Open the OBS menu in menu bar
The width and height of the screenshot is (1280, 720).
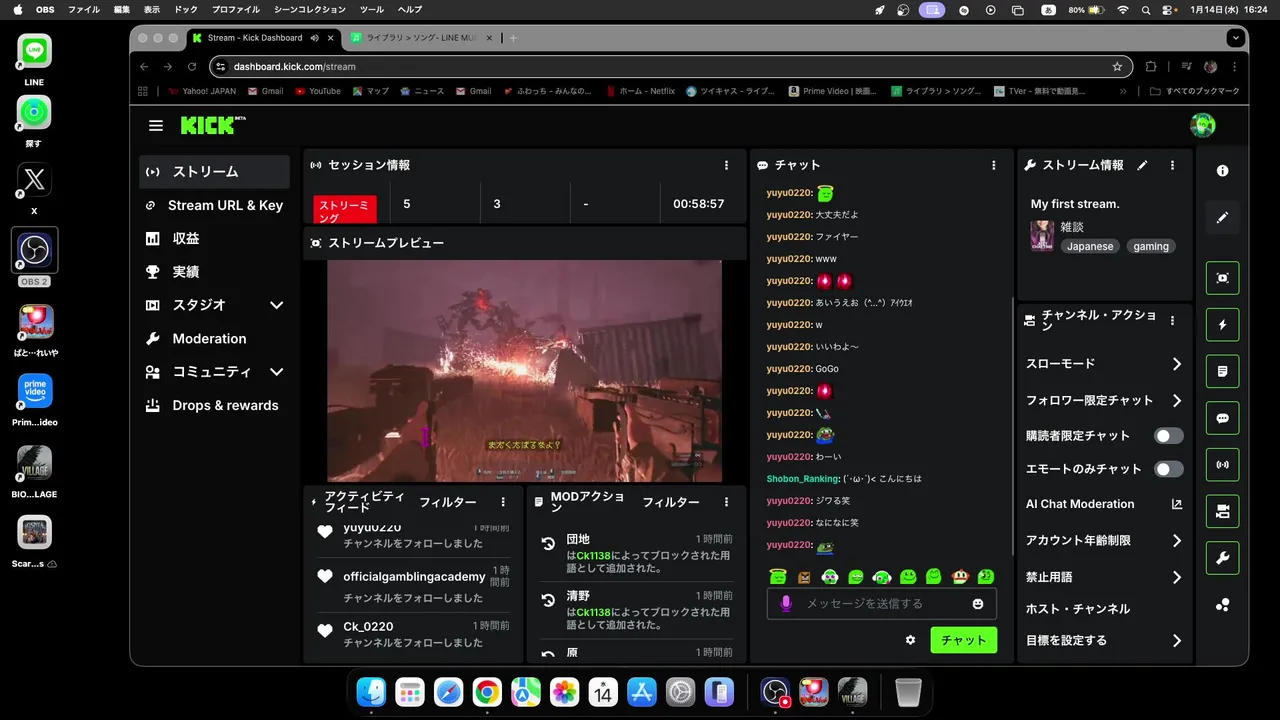pyautogui.click(x=45, y=9)
